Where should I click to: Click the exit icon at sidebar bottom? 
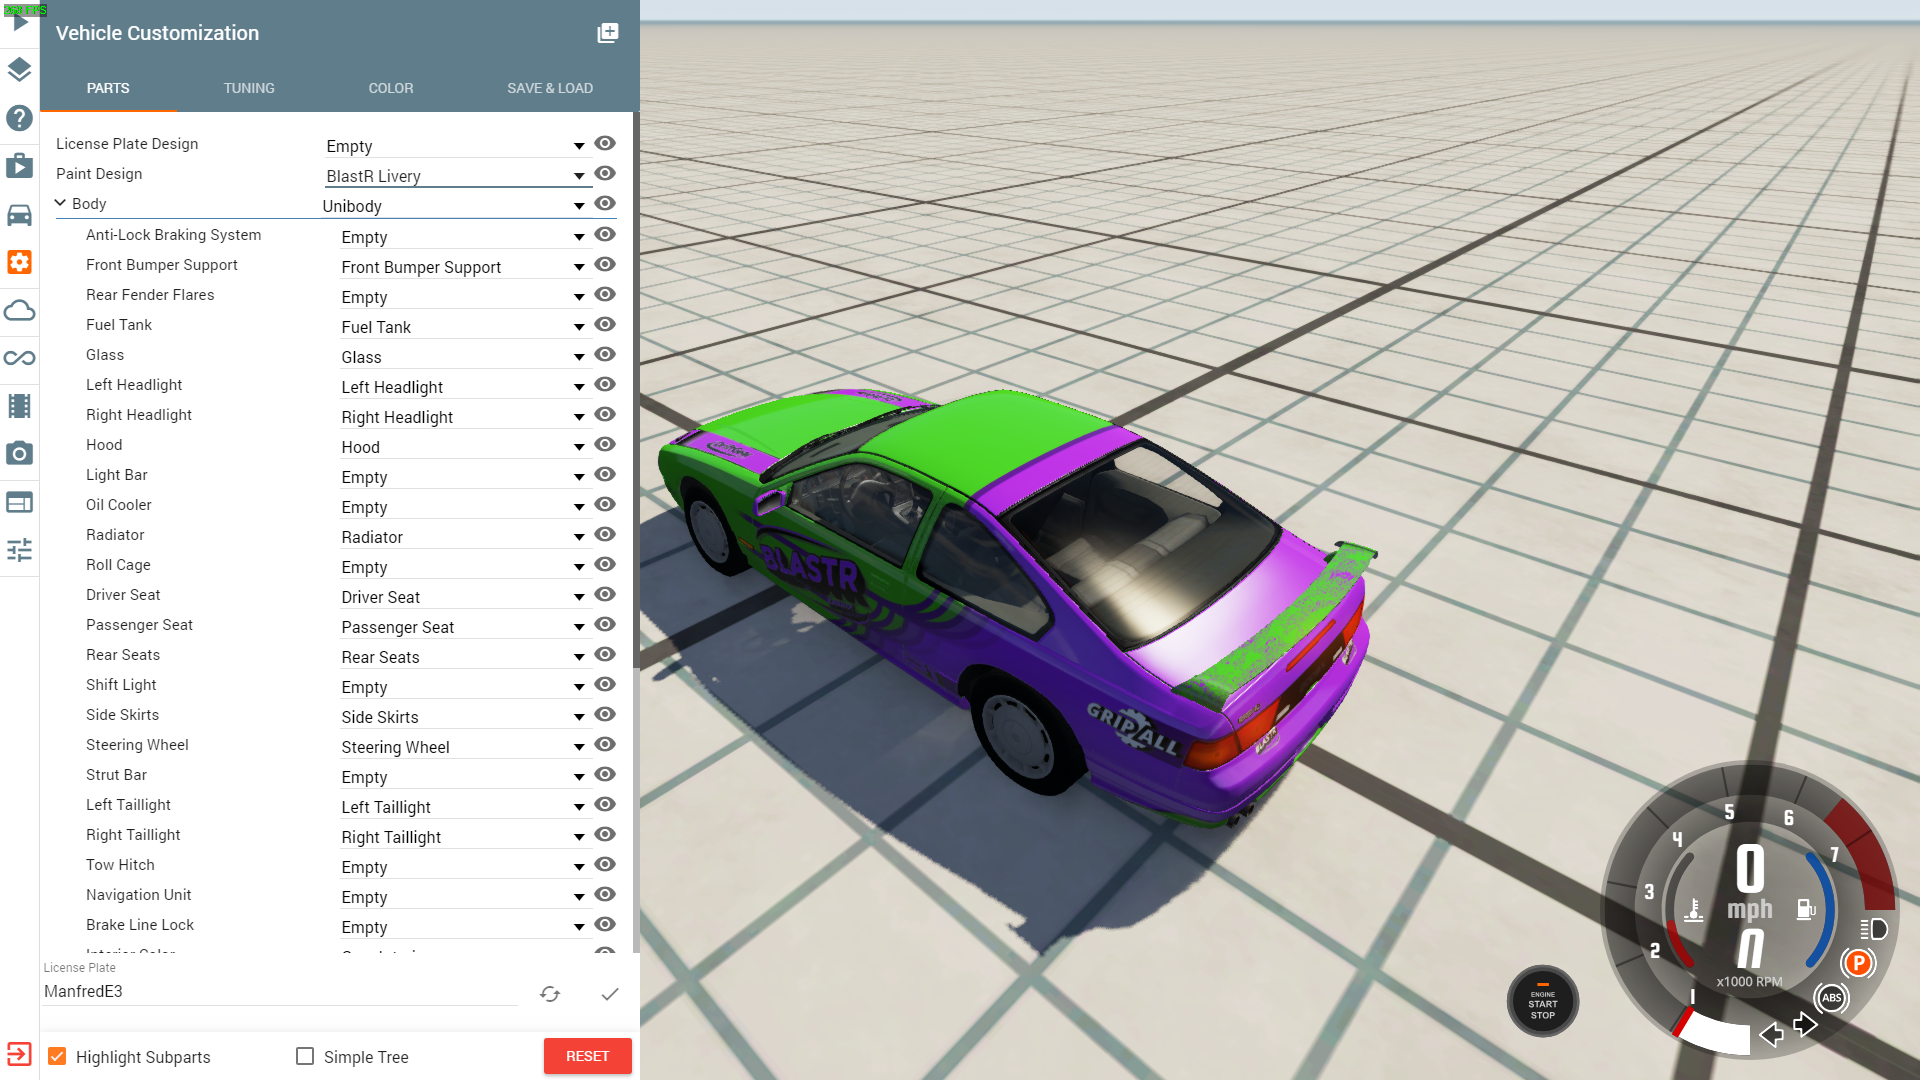[20, 1054]
